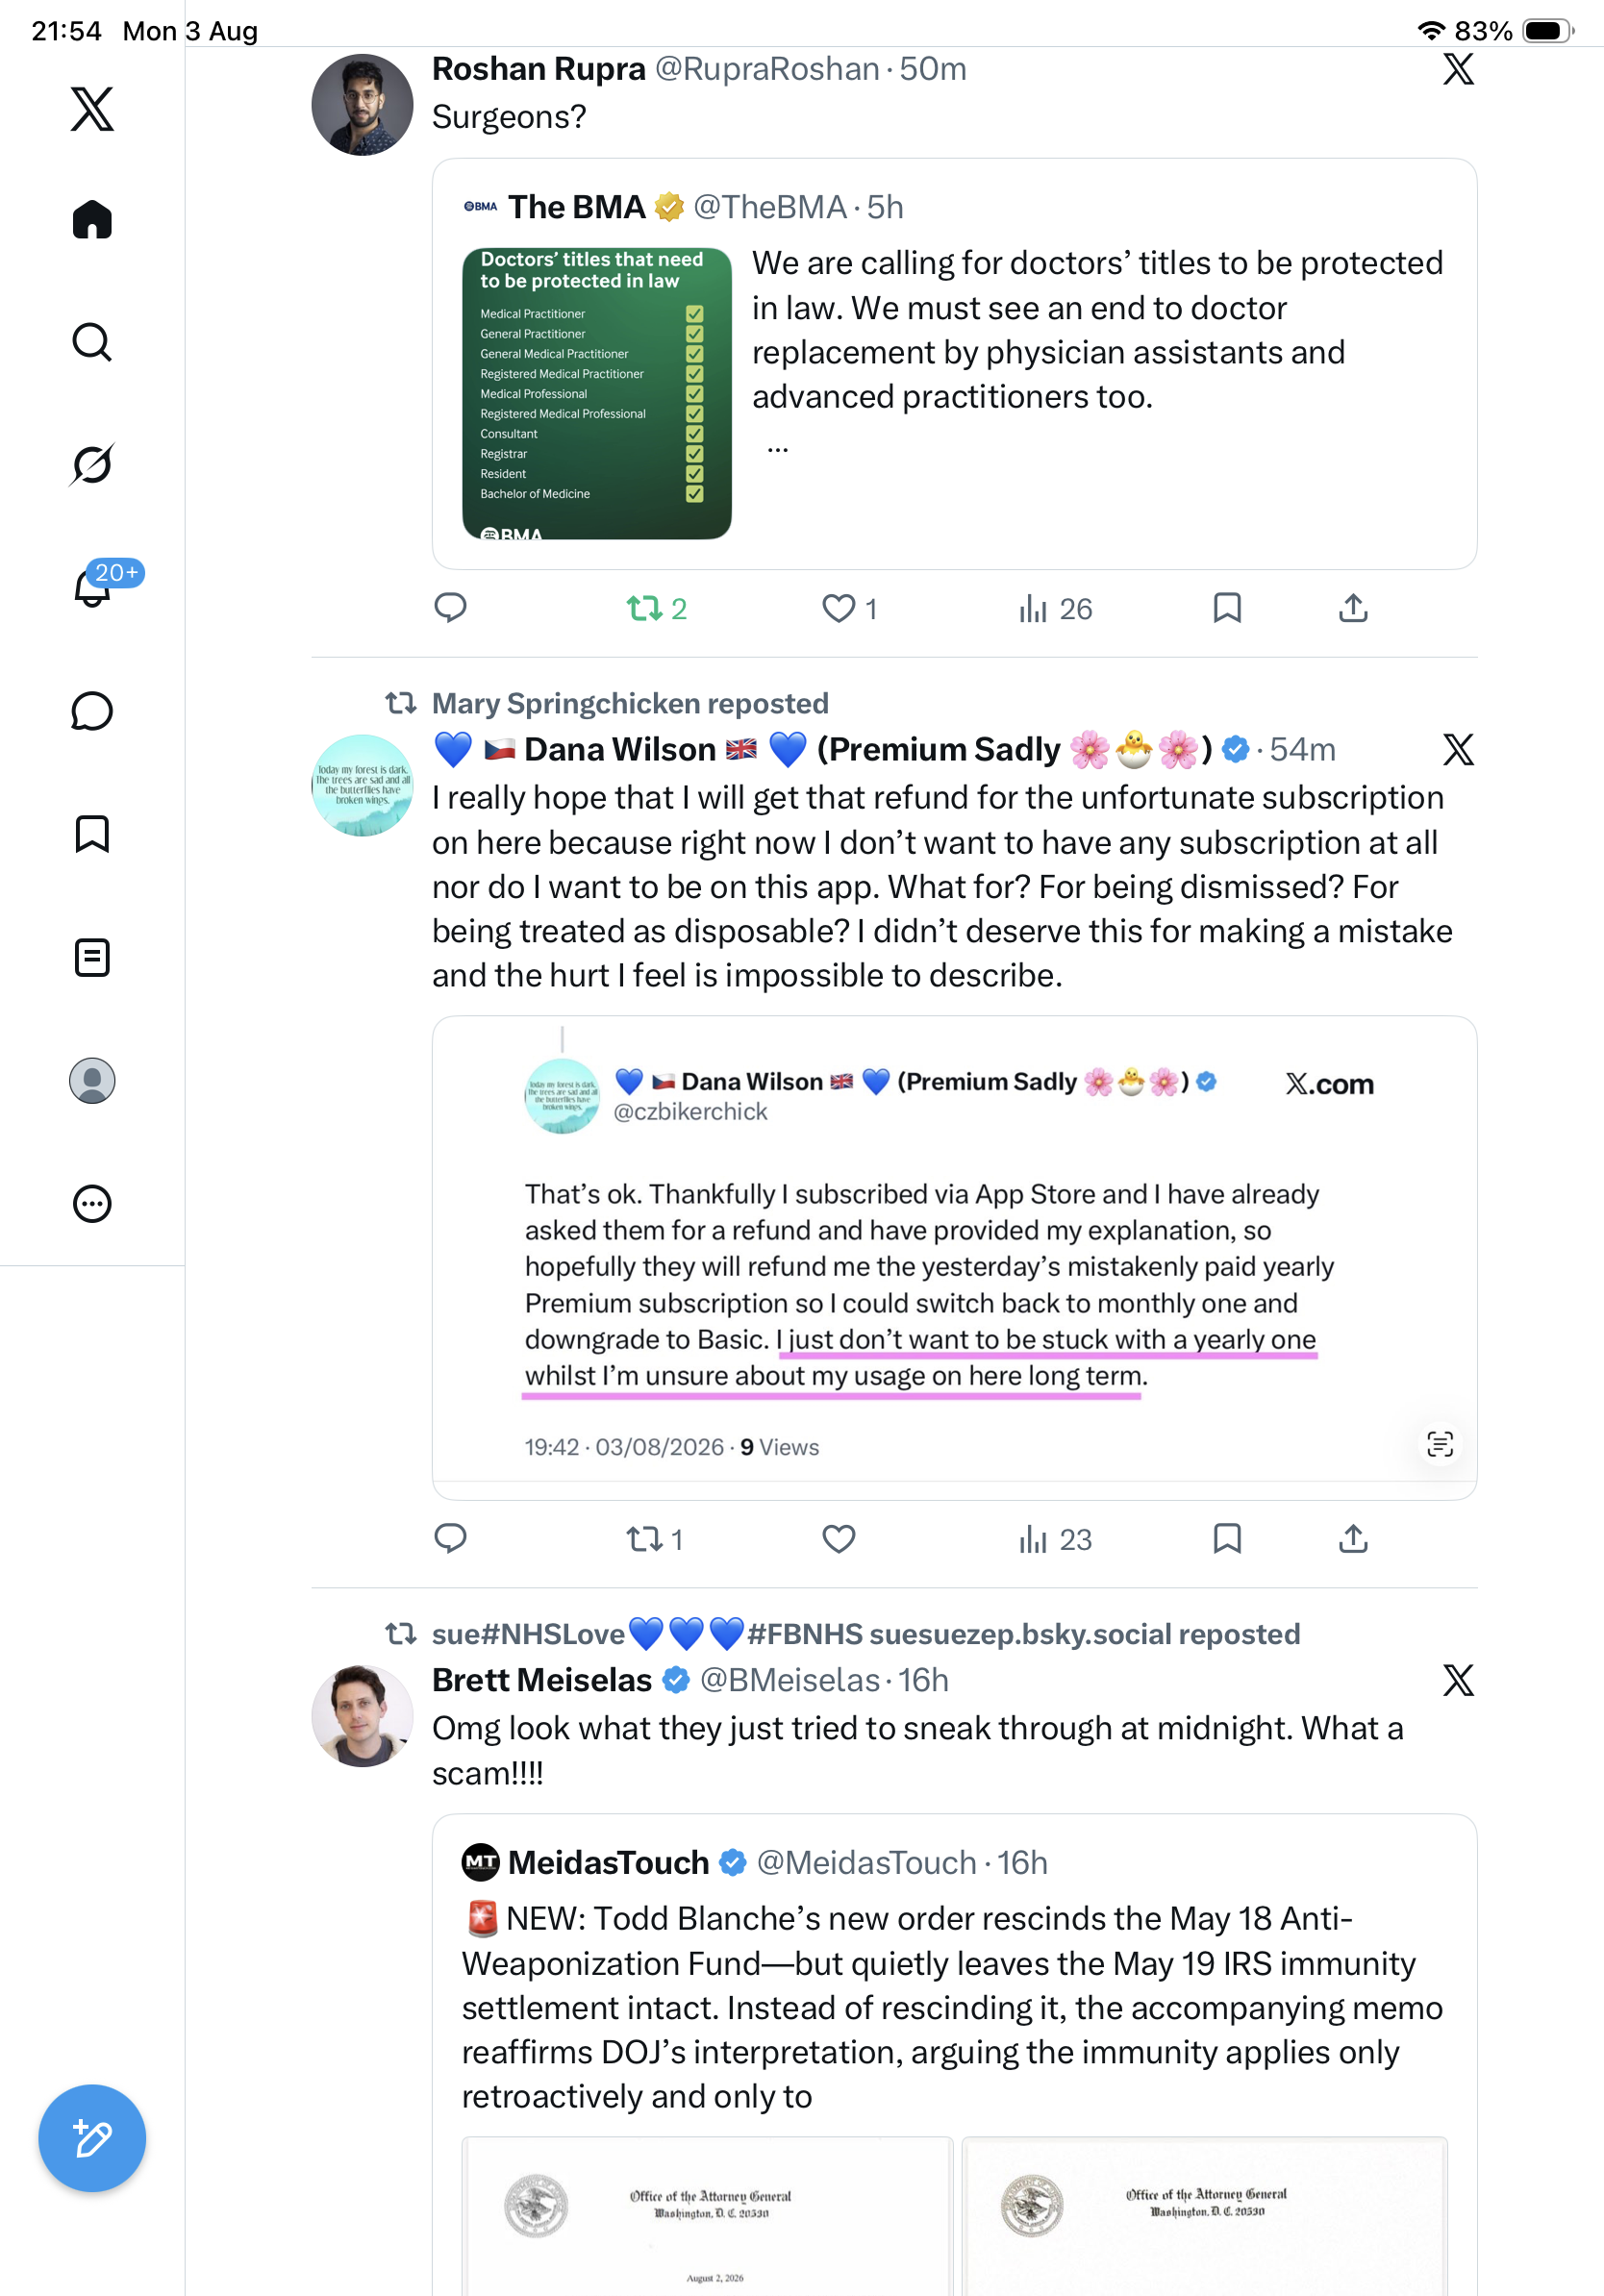Image resolution: width=1604 pixels, height=2296 pixels.
Task: Open Search from the sidebar
Action: (x=92, y=342)
